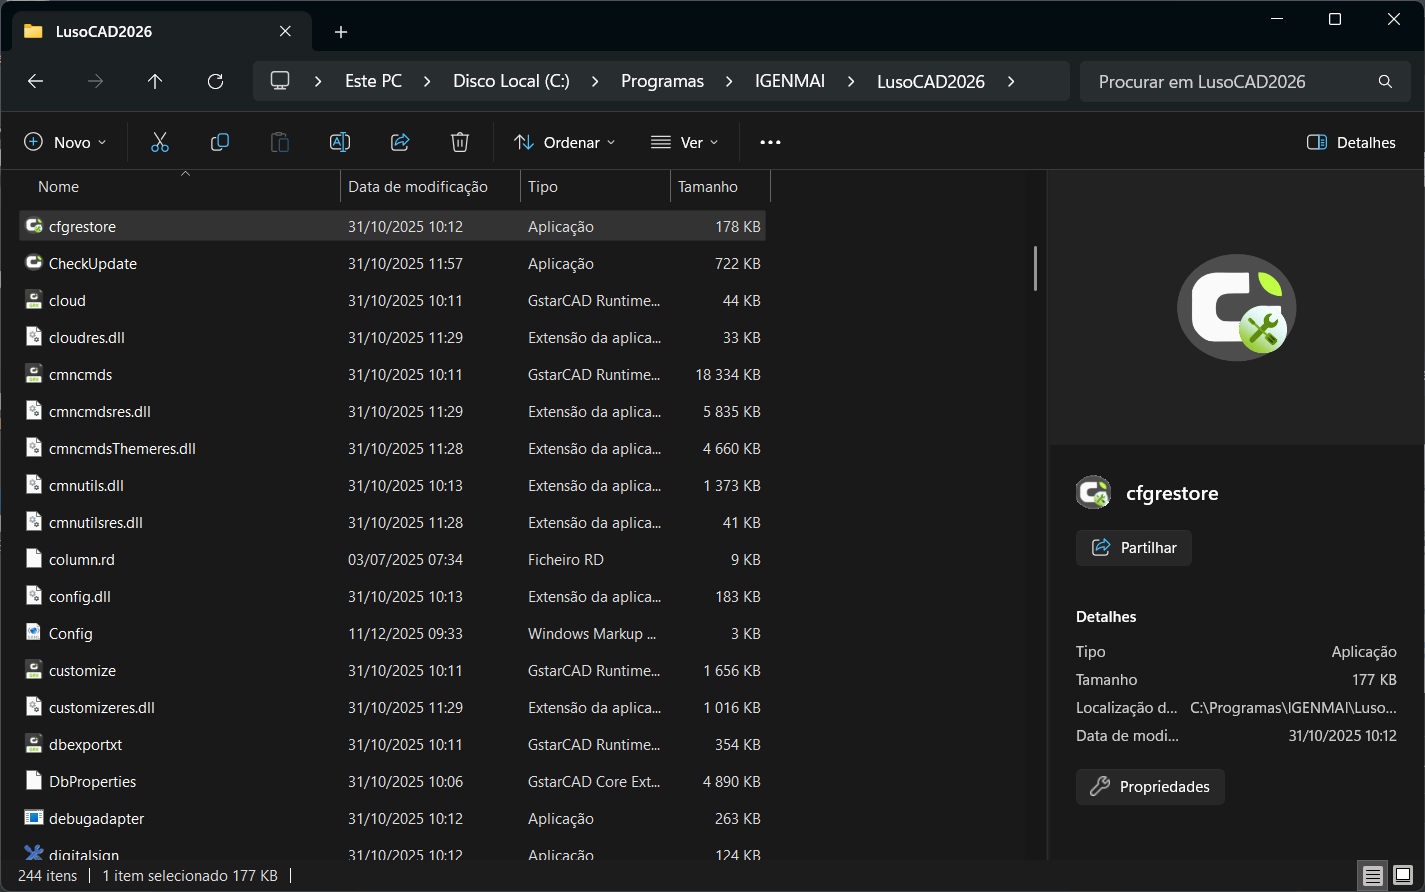The image size is (1425, 892).
Task: Expand chevron after LusoCAD2026 breadcrumb
Action: pyautogui.click(x=1011, y=81)
